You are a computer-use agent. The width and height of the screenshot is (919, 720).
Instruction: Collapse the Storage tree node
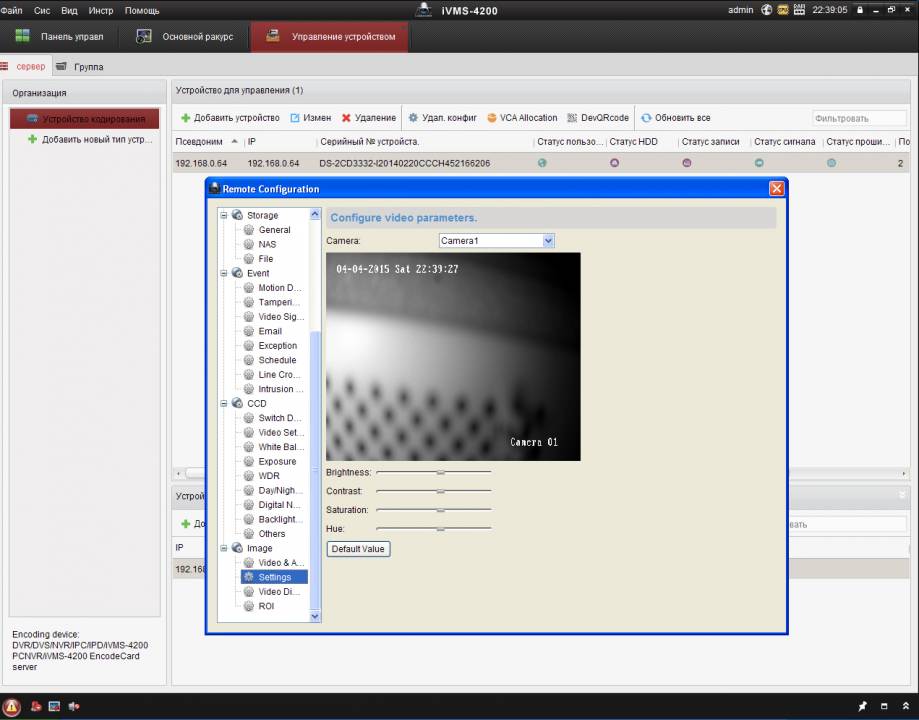click(x=224, y=215)
